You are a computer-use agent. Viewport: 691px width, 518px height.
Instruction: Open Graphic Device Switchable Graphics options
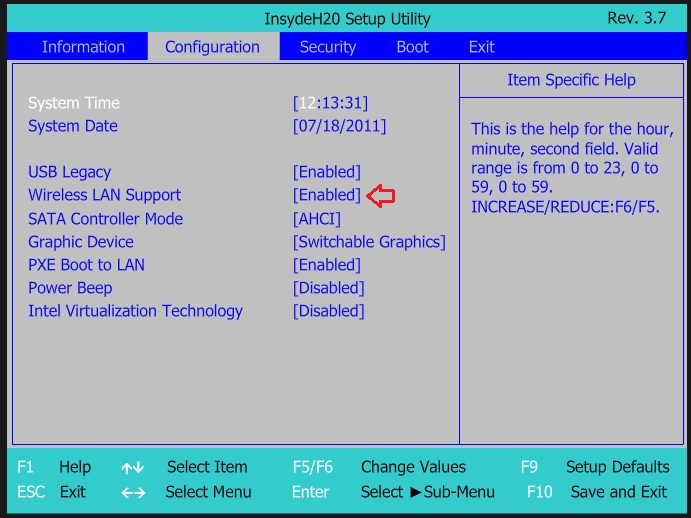[369, 242]
